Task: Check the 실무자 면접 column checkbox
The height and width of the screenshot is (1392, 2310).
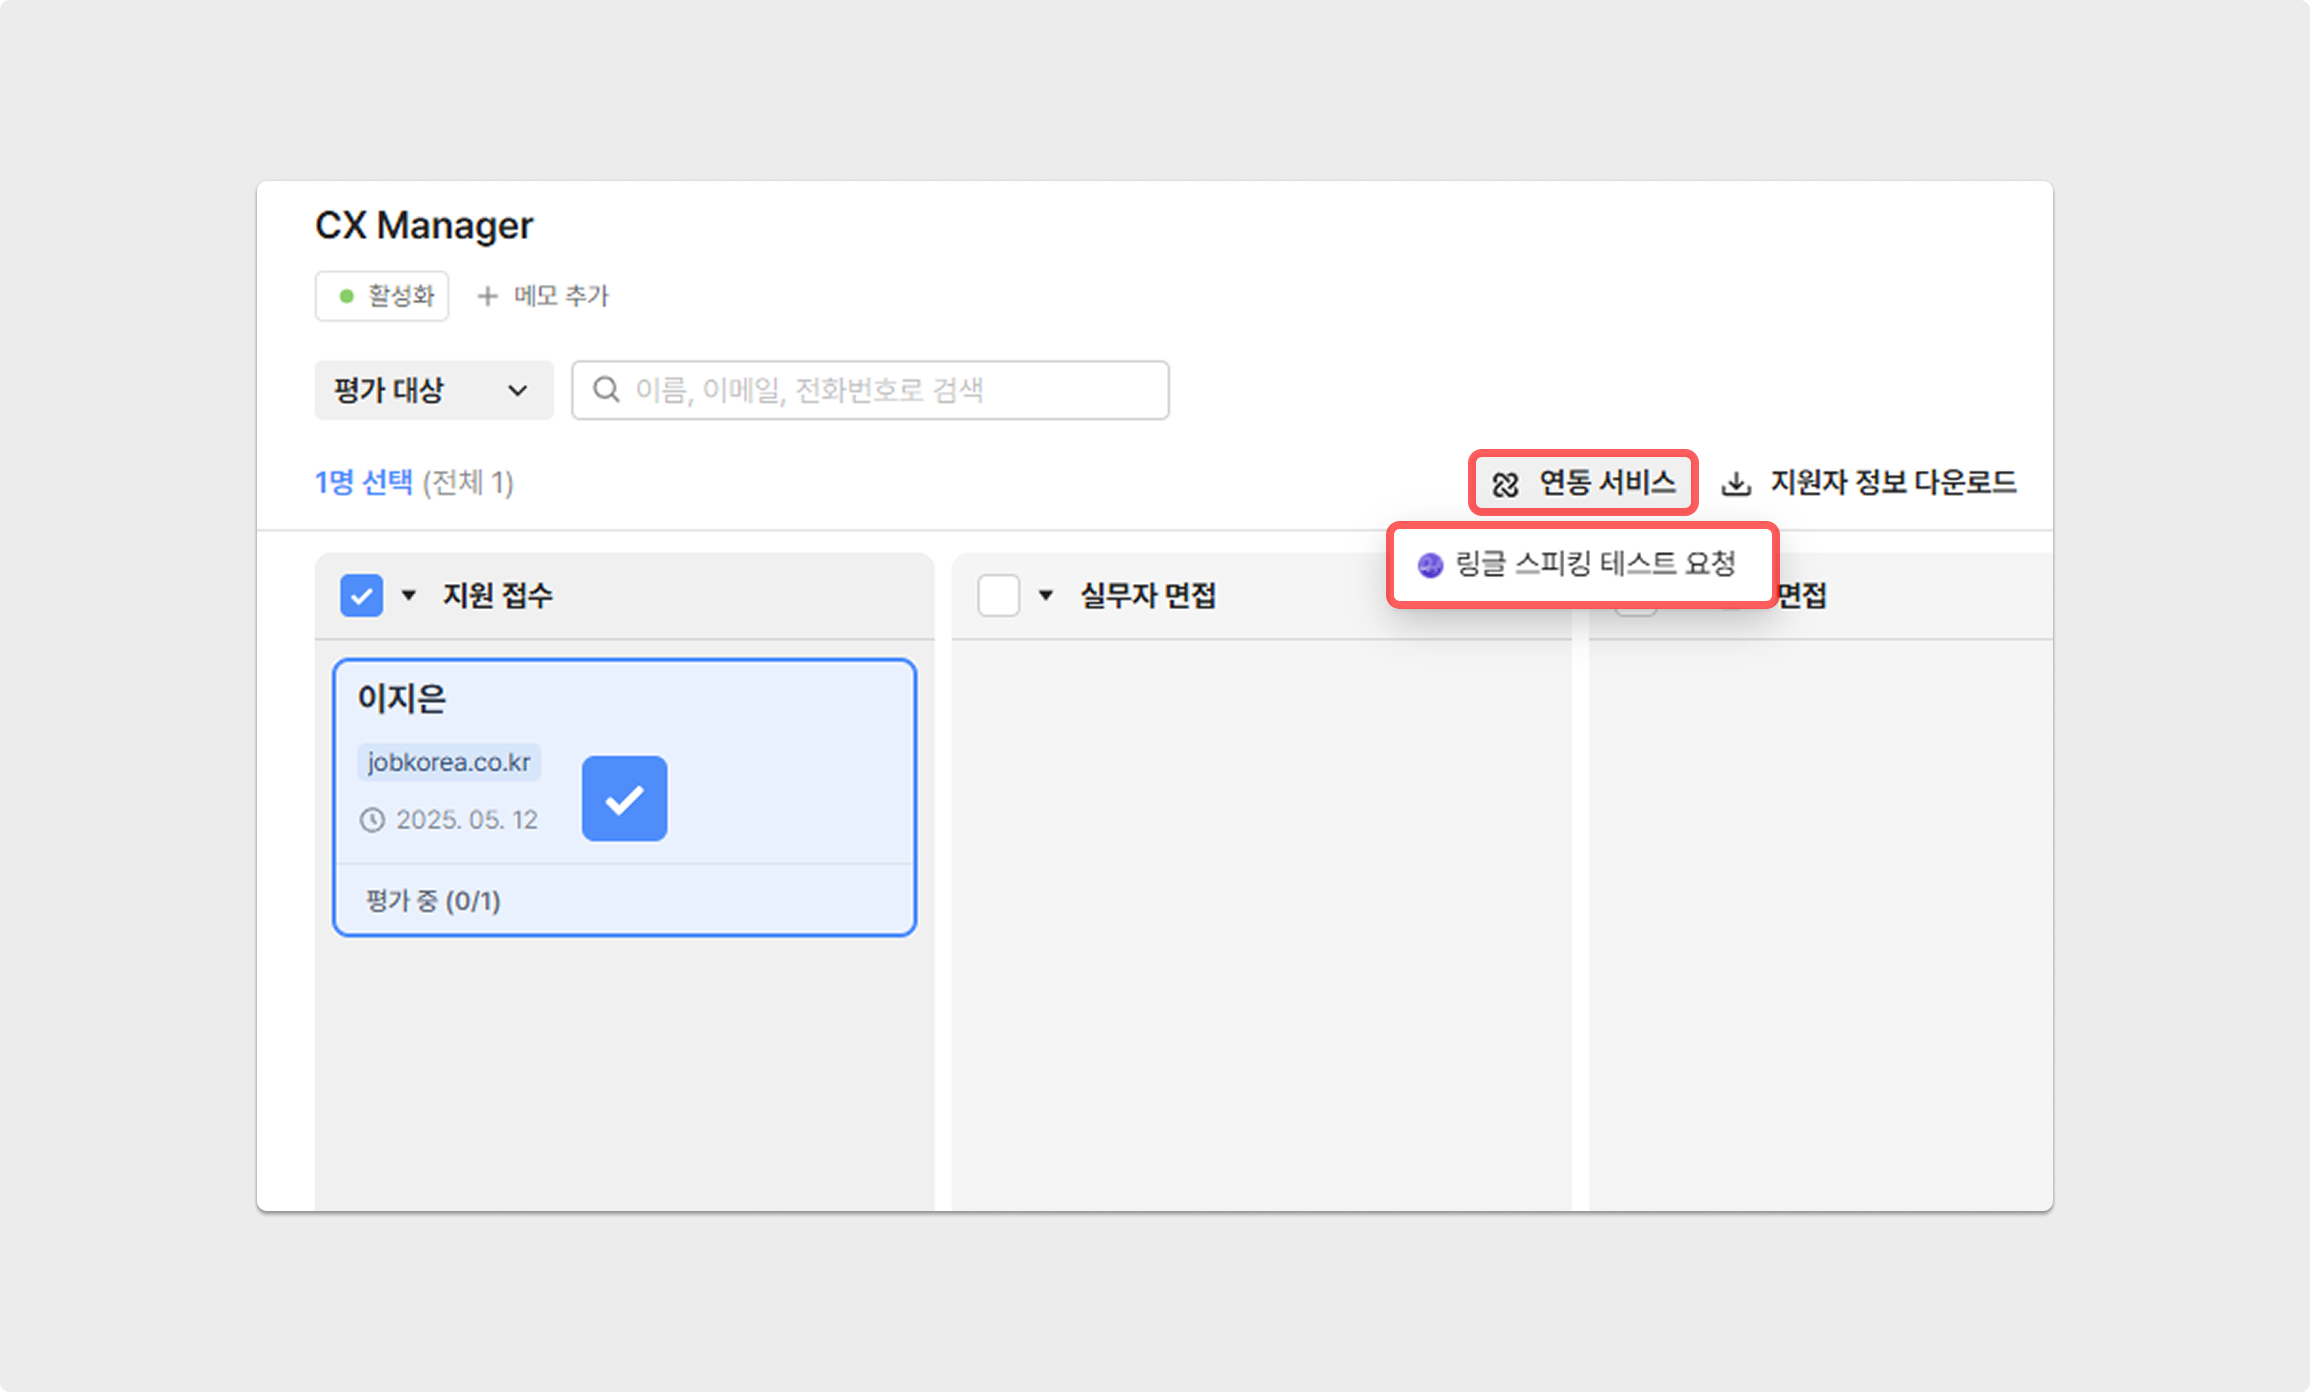Action: click(998, 596)
